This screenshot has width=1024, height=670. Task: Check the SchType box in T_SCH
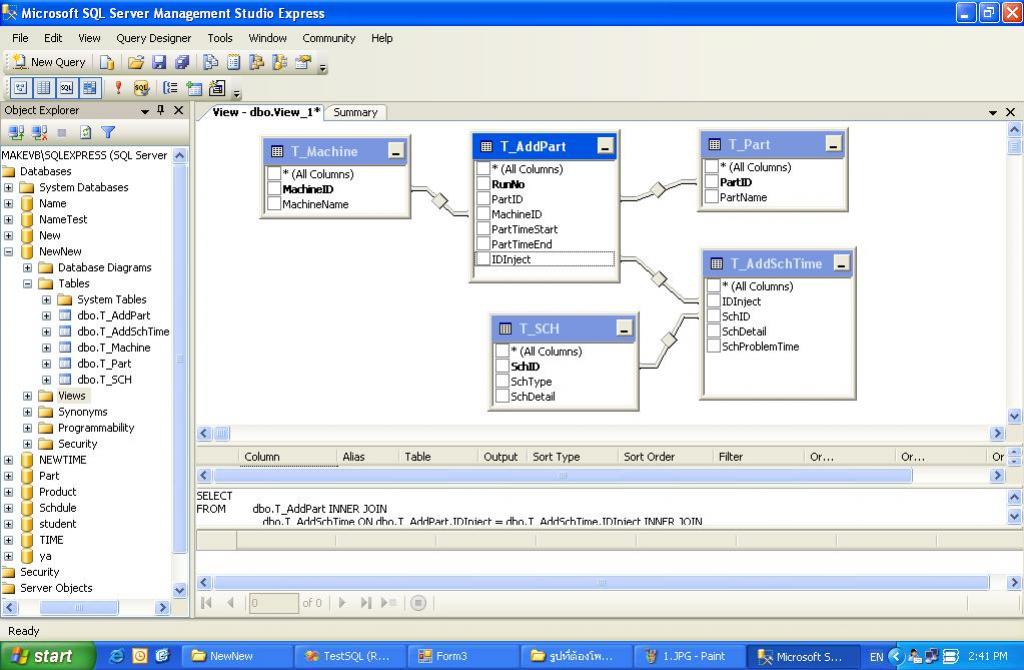tap(502, 381)
